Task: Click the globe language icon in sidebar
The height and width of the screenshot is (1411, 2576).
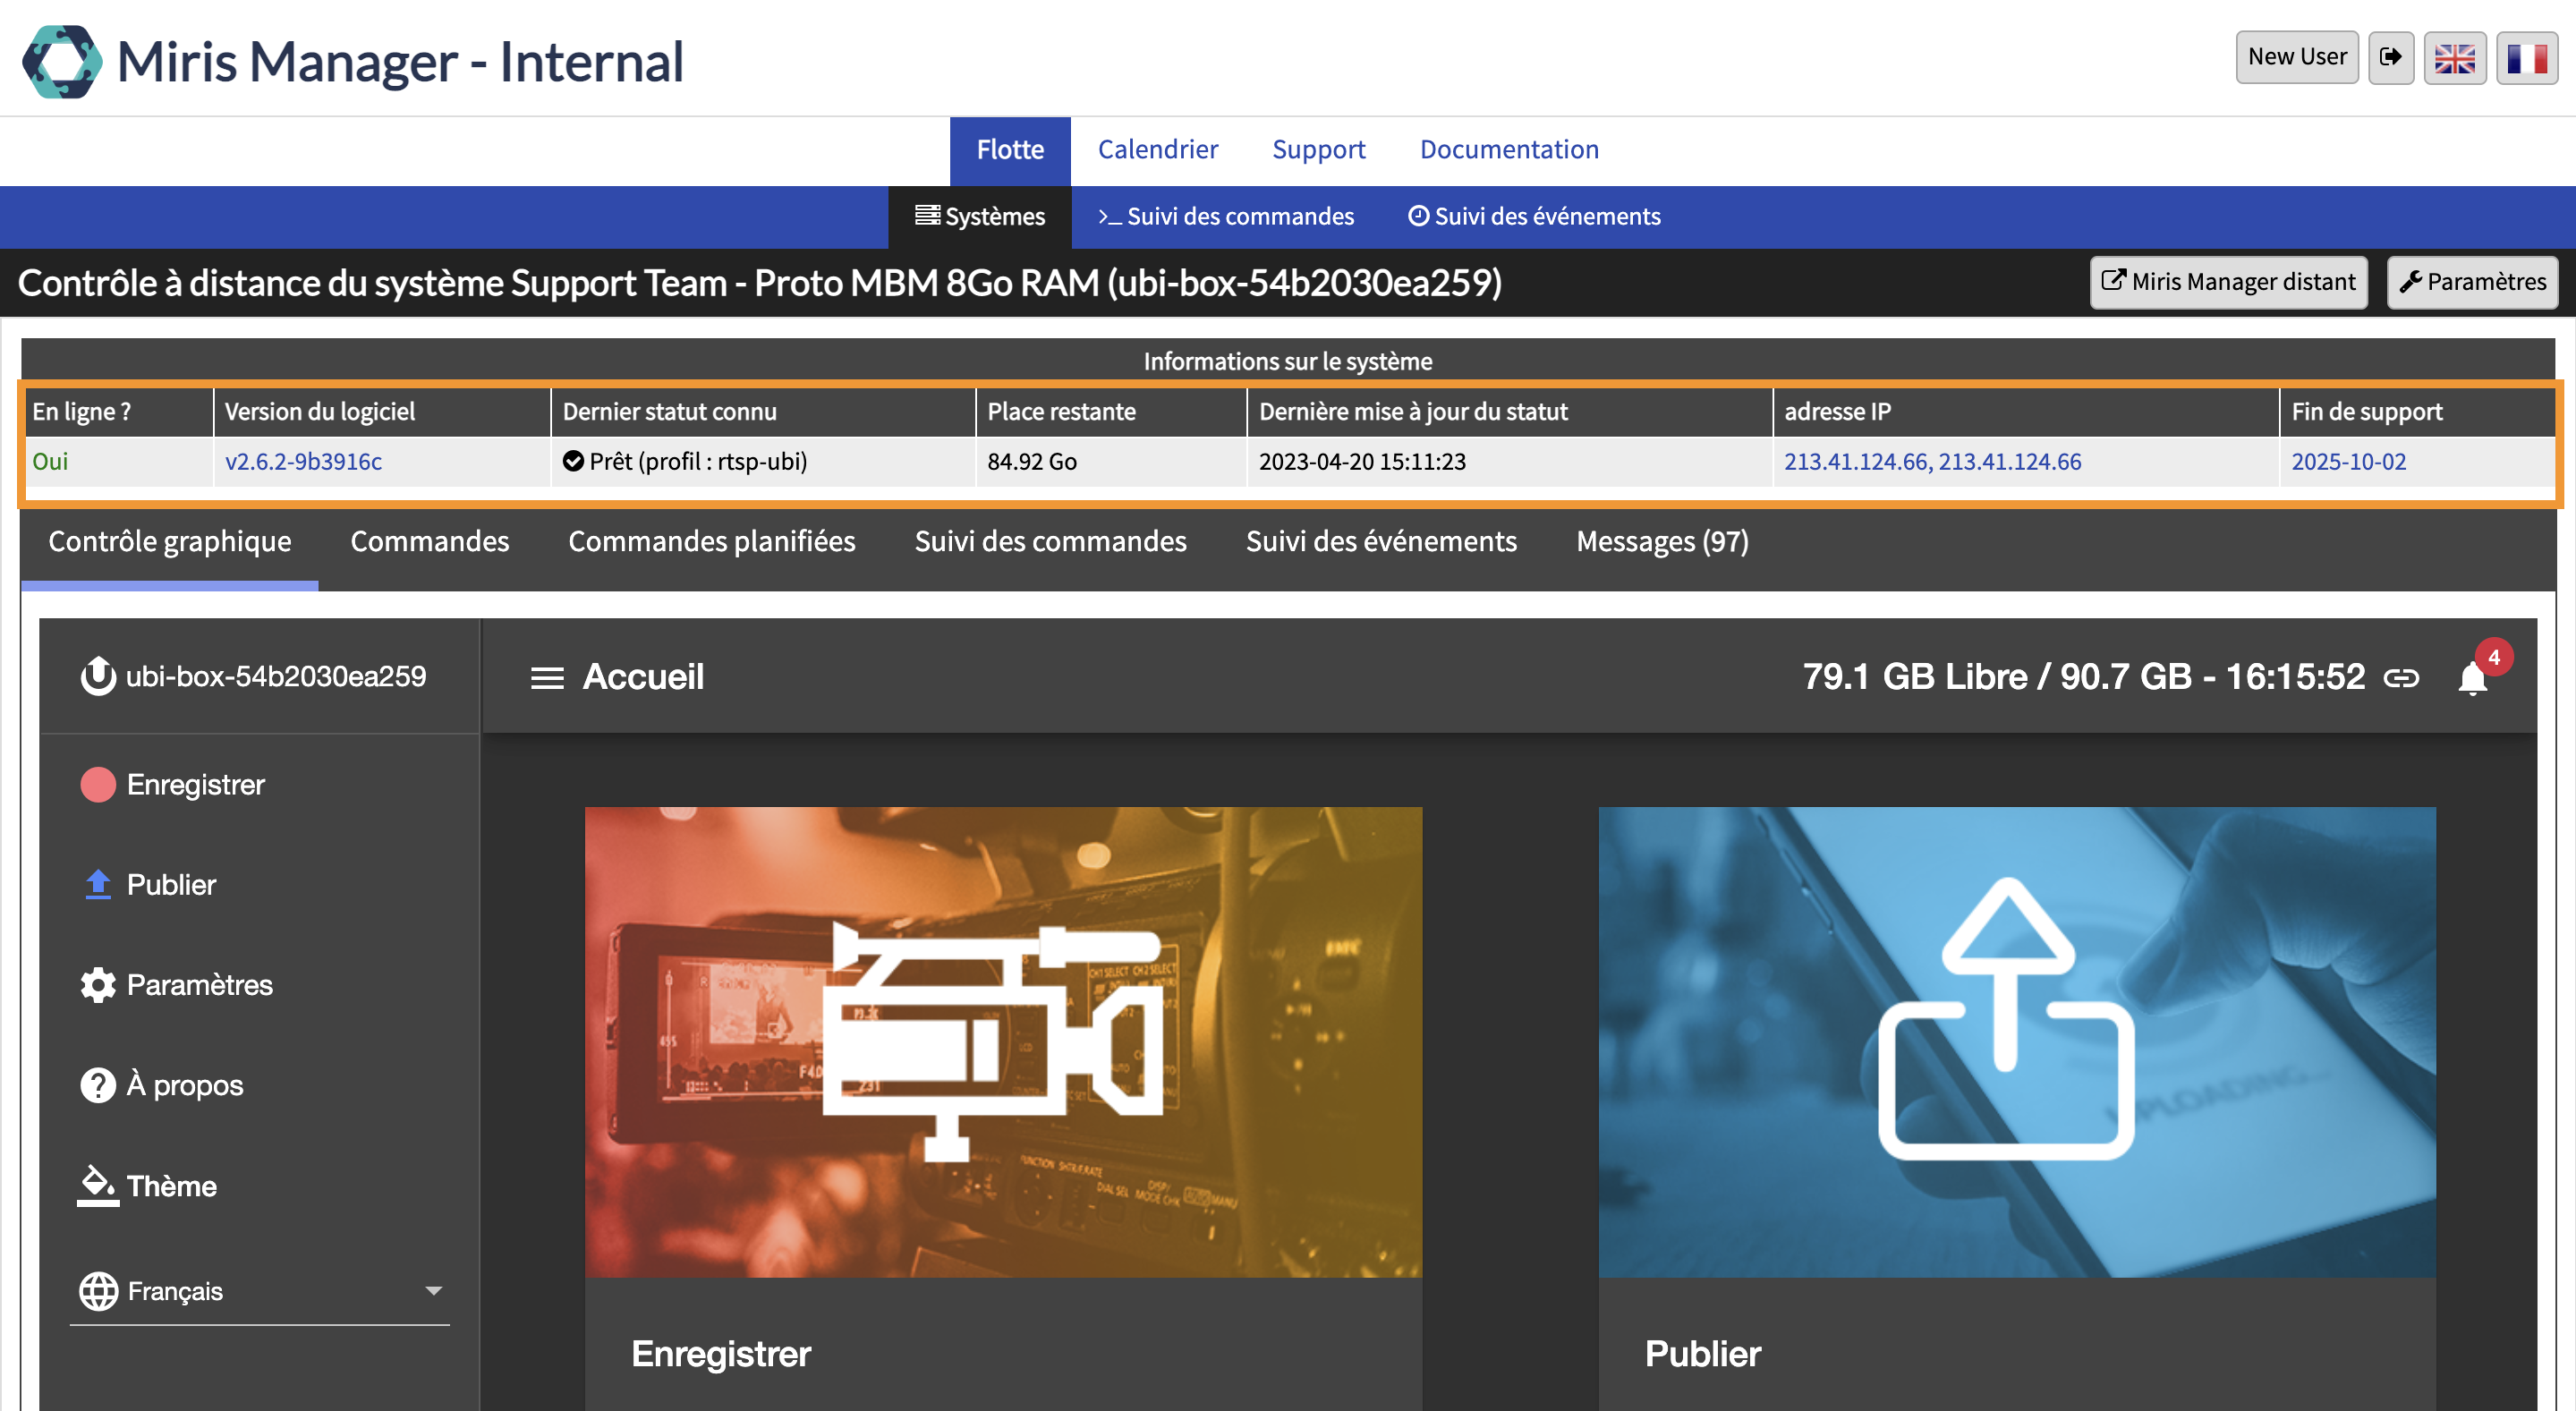Action: click(x=98, y=1291)
